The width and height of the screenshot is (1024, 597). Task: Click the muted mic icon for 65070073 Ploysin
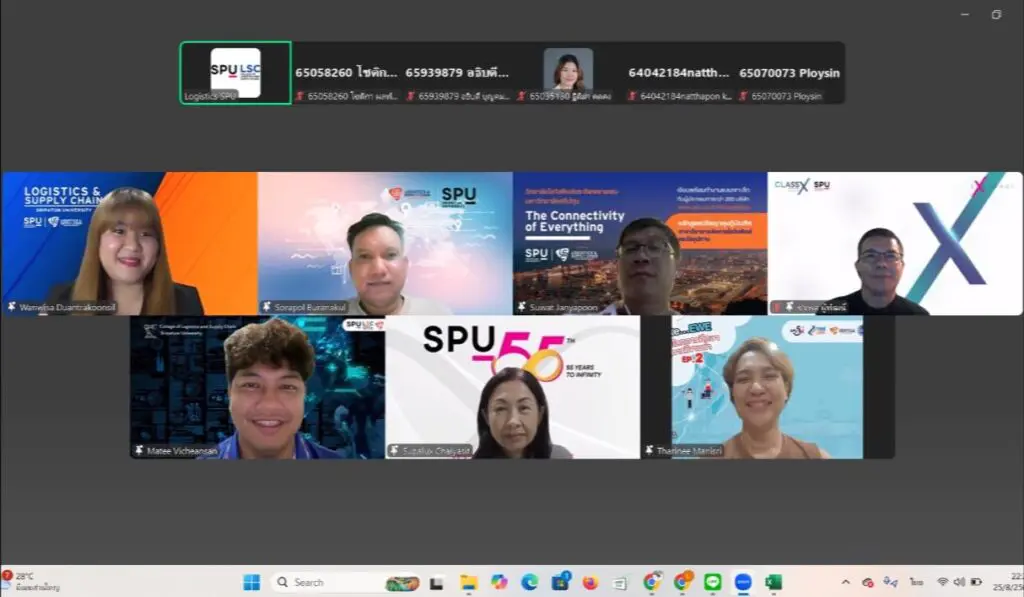point(743,96)
